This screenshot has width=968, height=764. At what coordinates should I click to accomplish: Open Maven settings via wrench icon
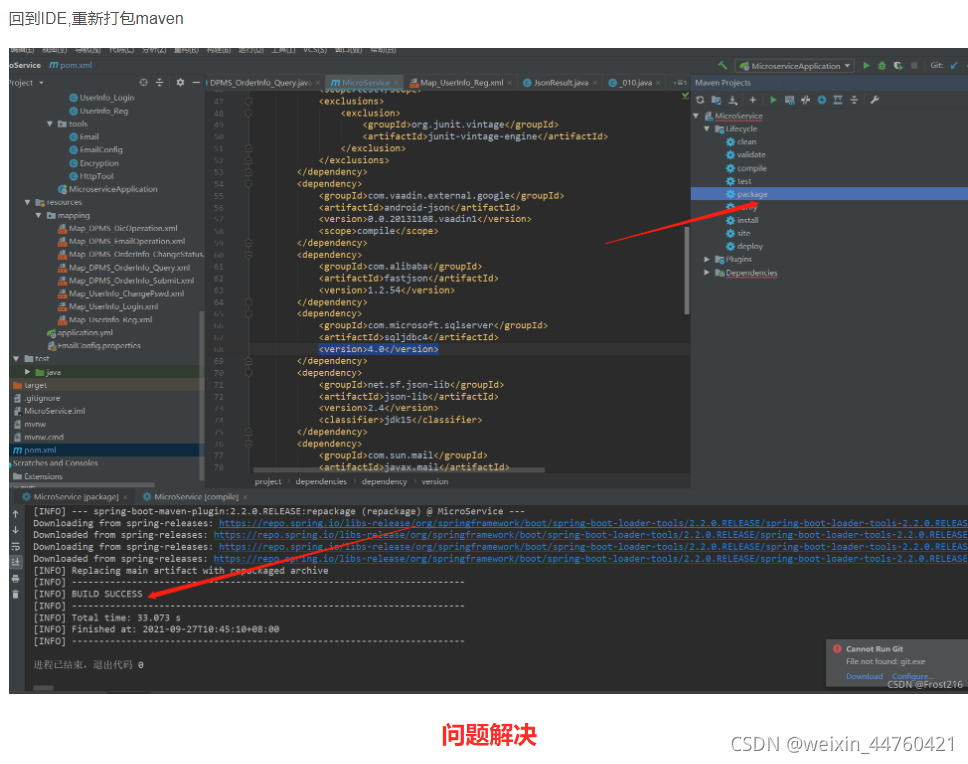click(874, 100)
